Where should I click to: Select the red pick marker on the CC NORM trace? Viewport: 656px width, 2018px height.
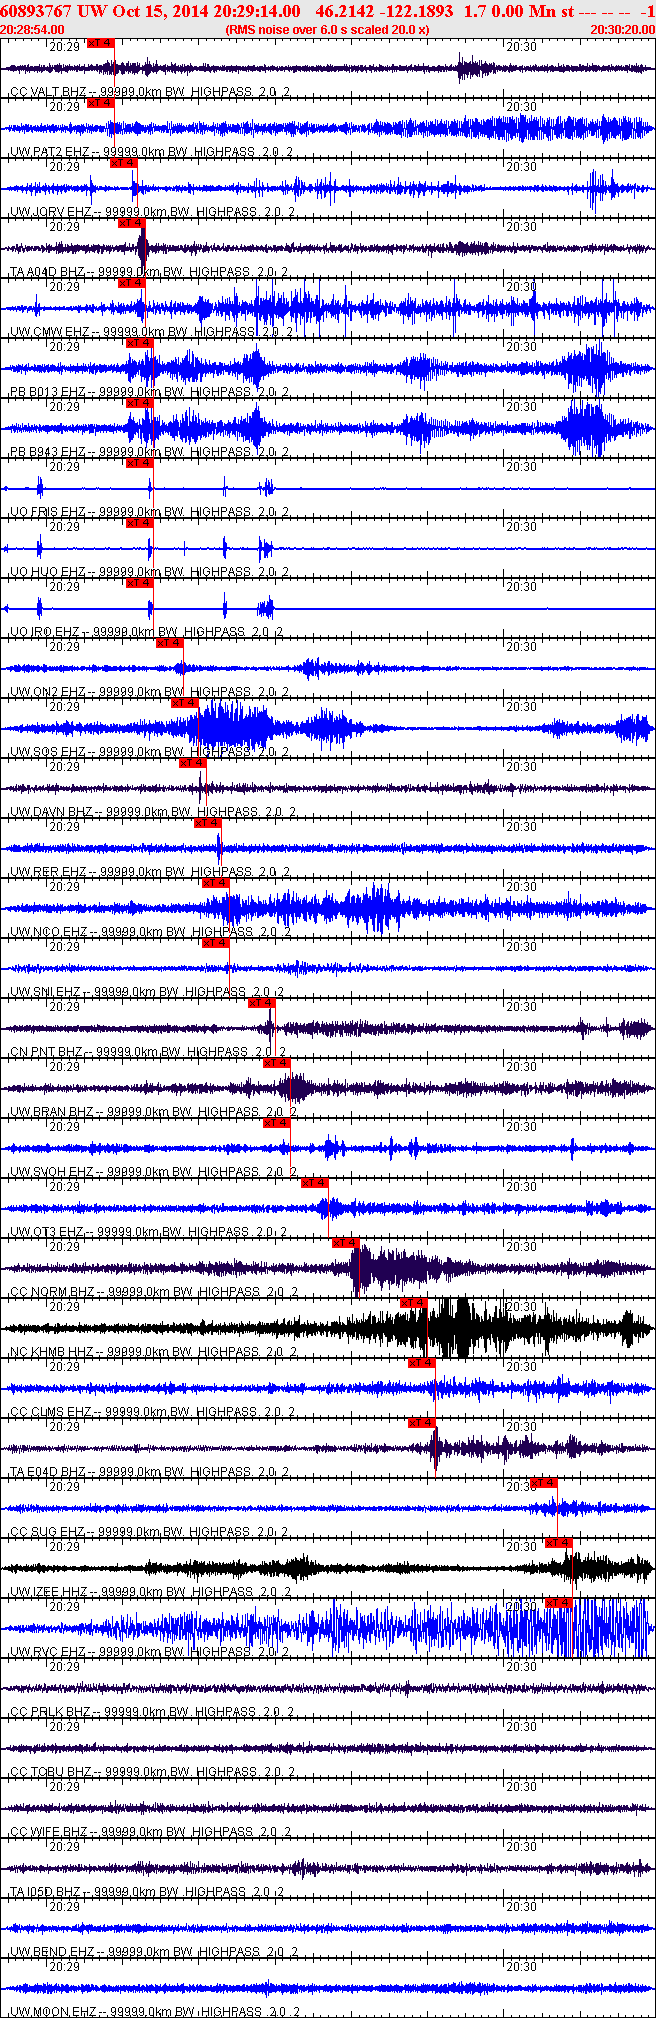[x=345, y=1243]
